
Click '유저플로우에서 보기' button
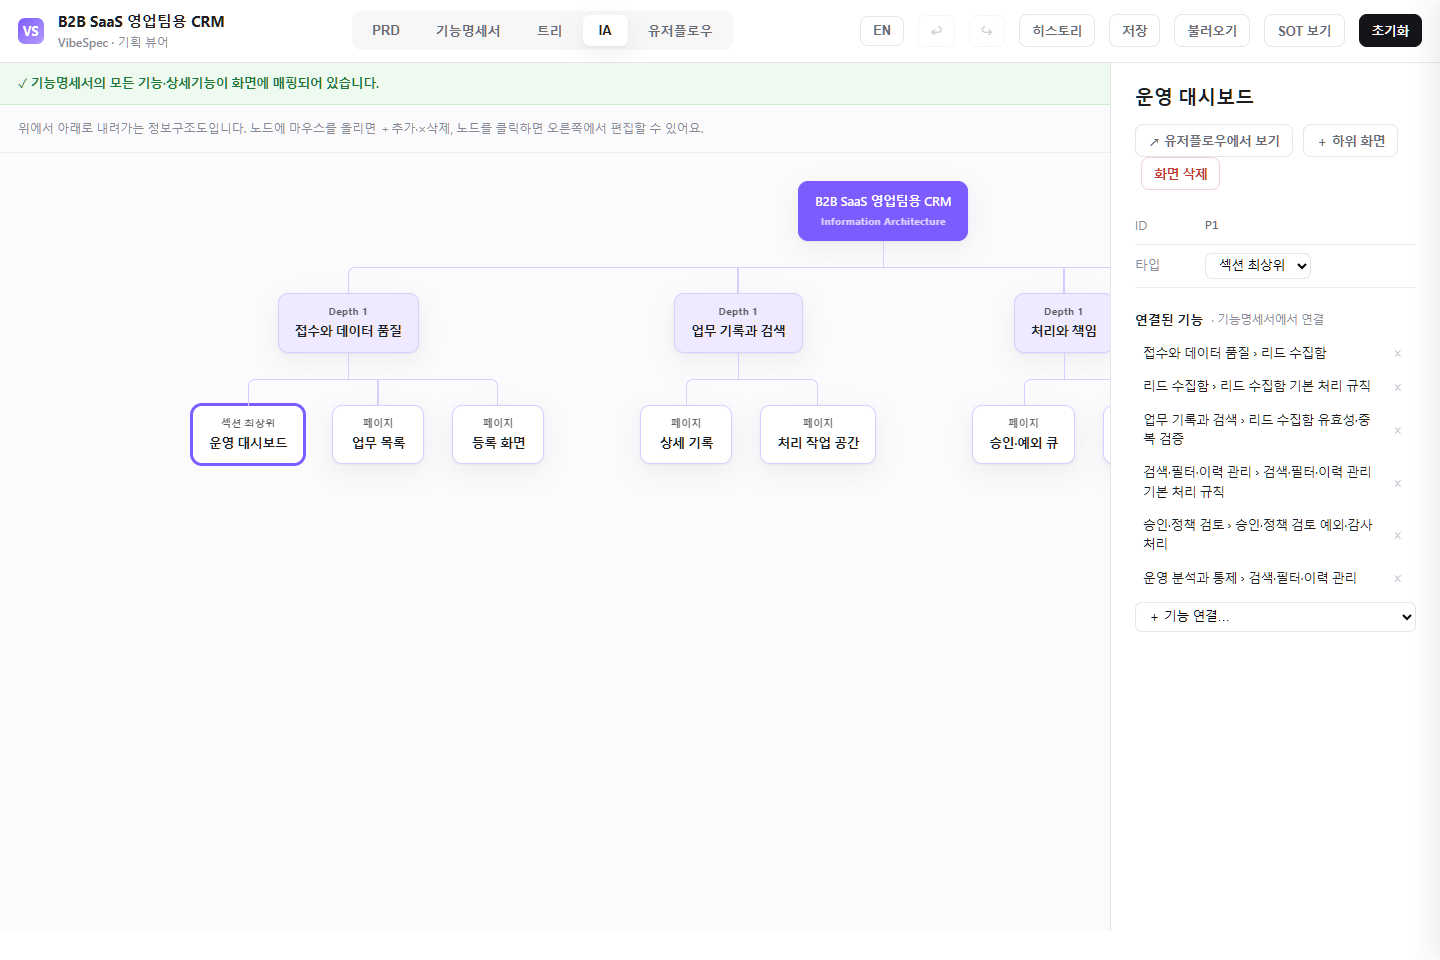[x=1214, y=141]
